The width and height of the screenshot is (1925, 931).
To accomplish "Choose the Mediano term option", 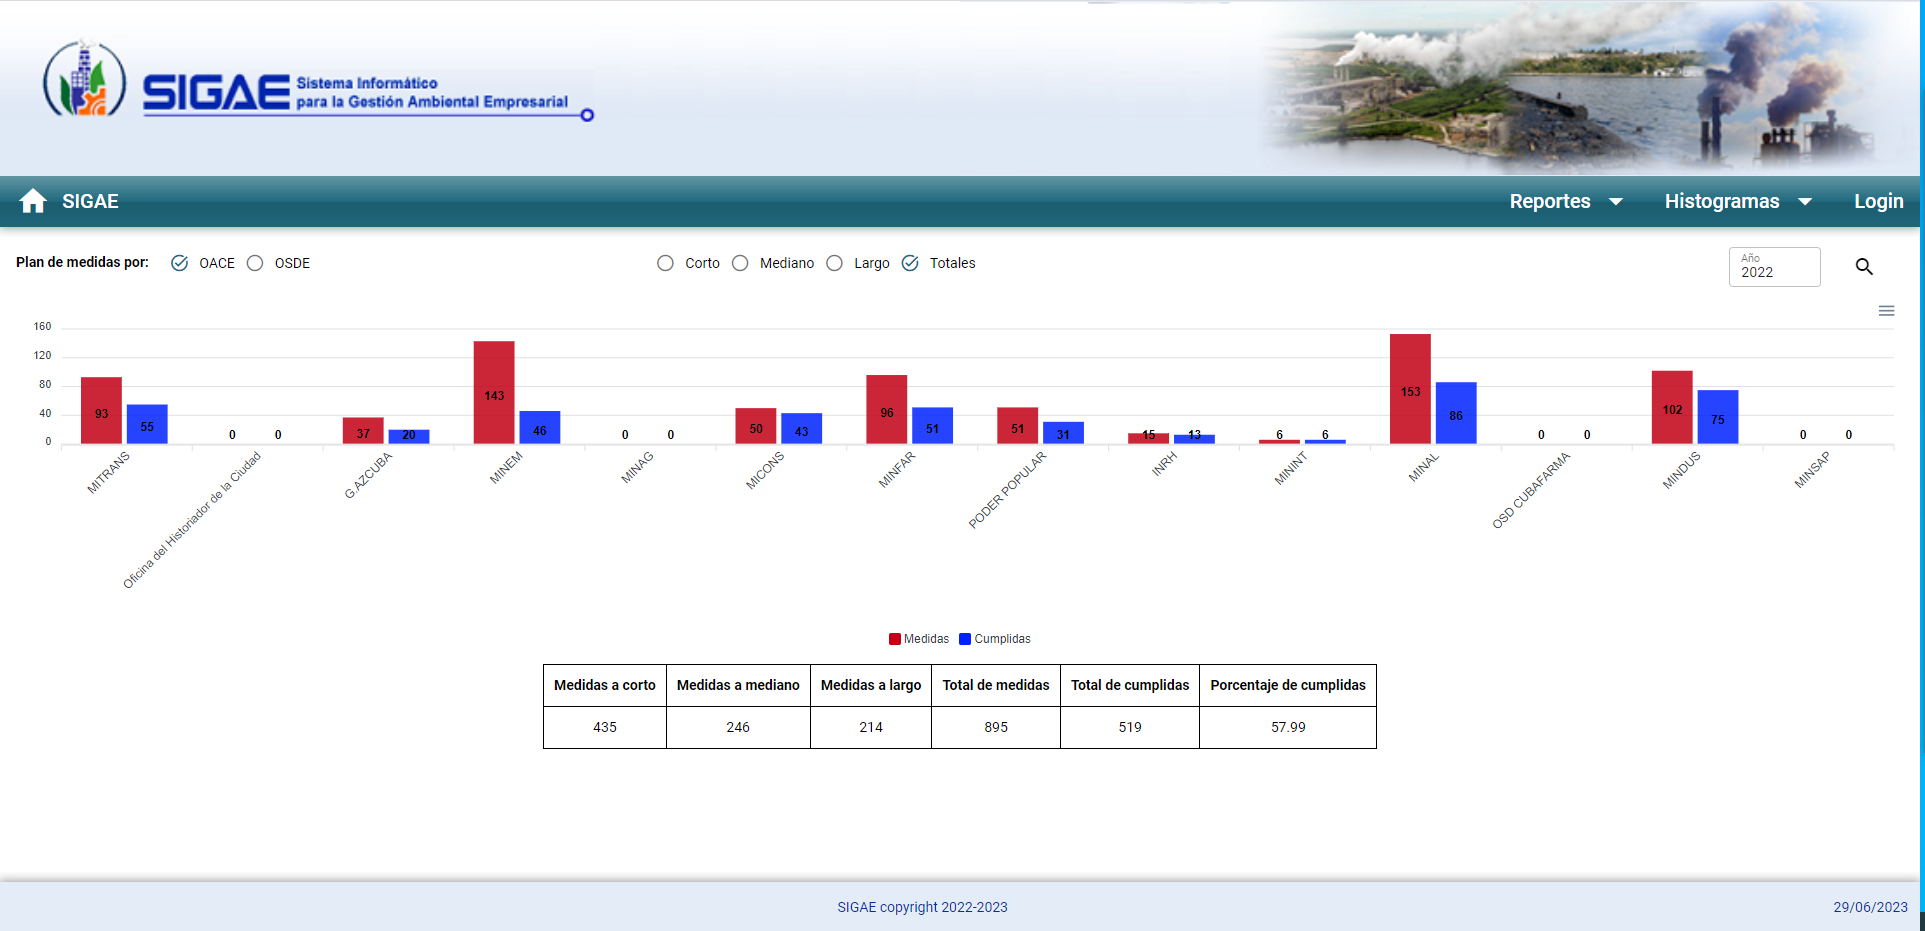I will click(740, 263).
